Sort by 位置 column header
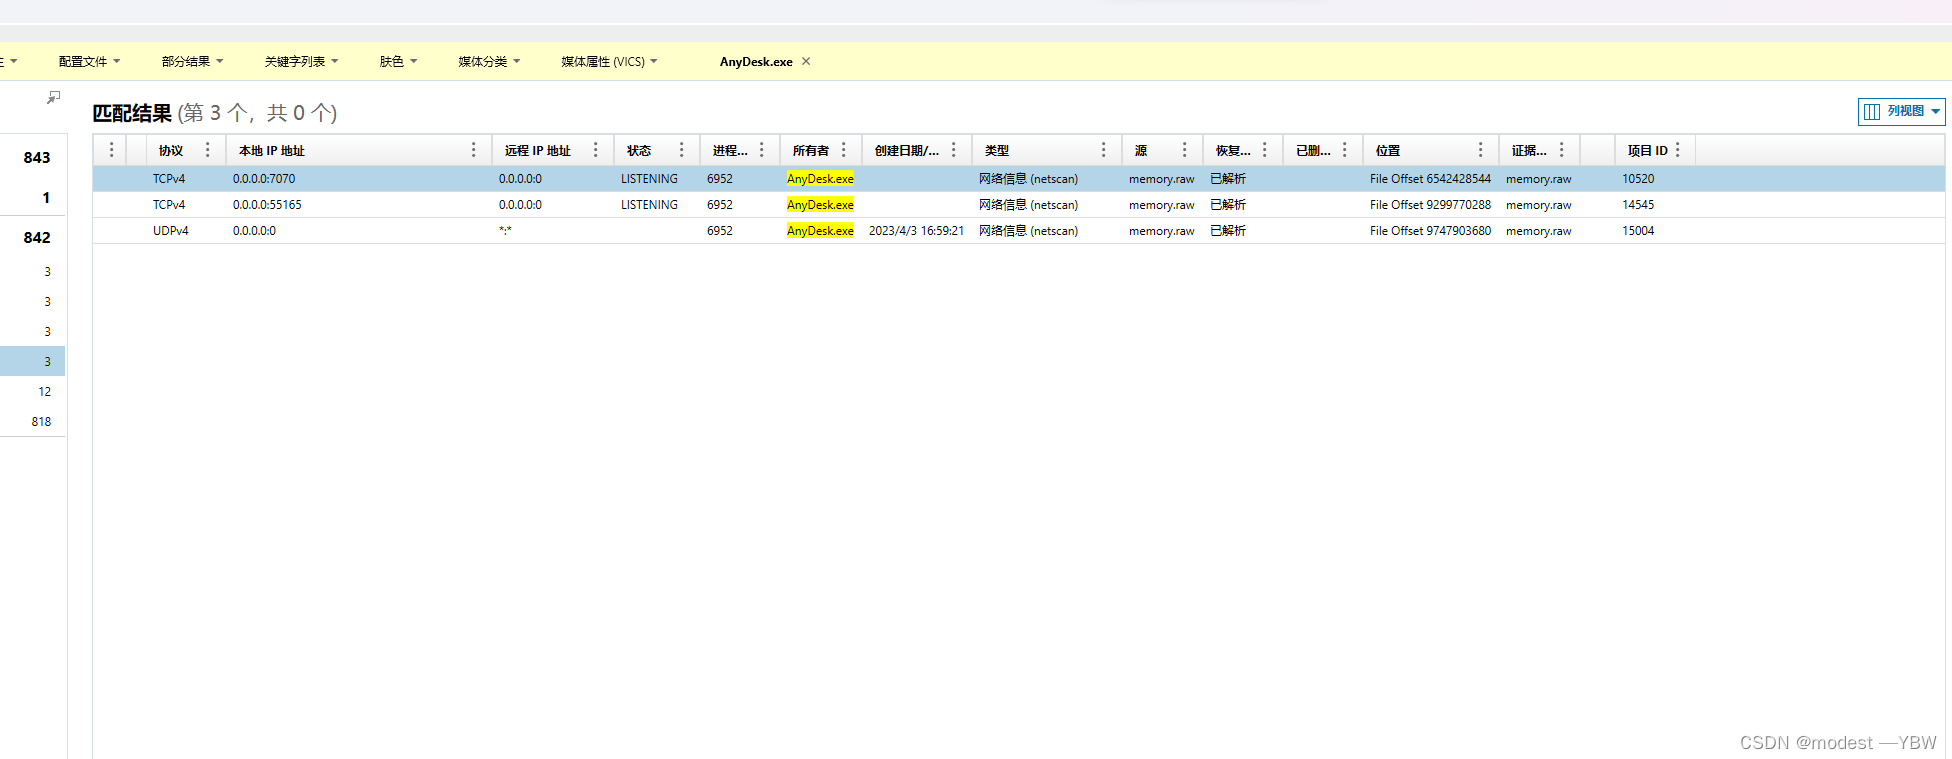The image size is (1952, 759). click(x=1388, y=151)
